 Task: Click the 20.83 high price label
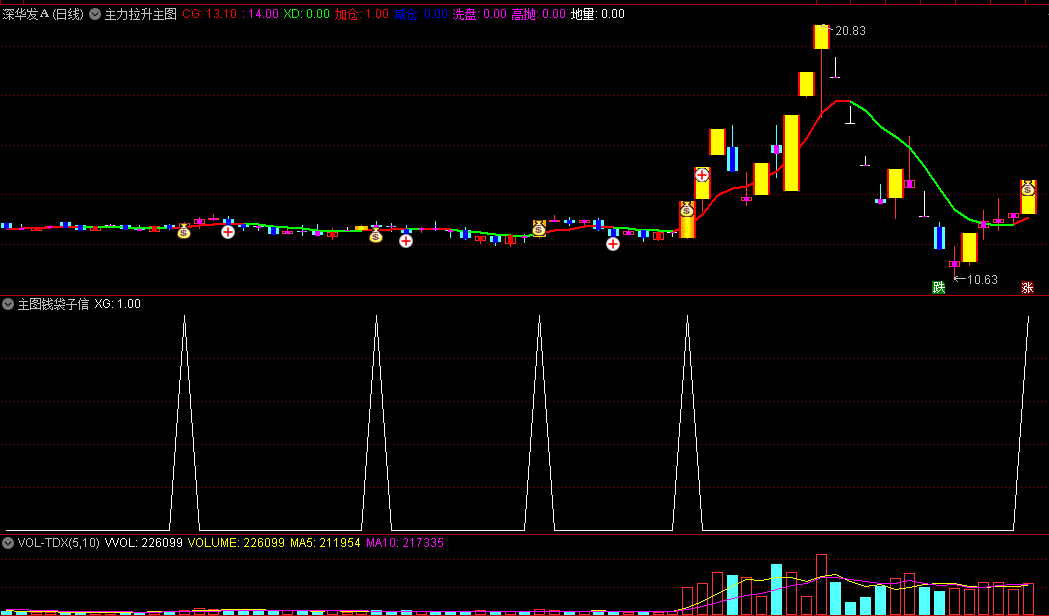(x=850, y=31)
